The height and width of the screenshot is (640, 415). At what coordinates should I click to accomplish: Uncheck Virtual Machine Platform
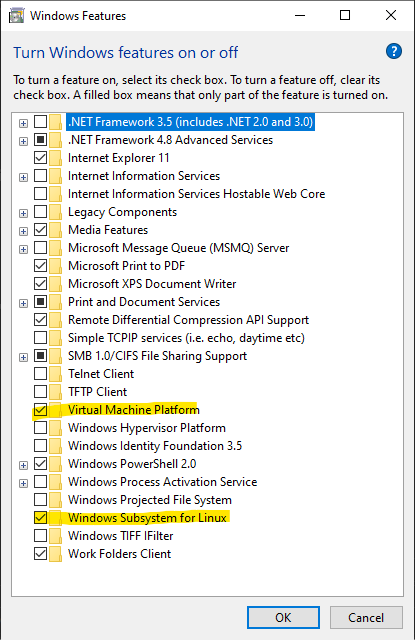[40, 410]
